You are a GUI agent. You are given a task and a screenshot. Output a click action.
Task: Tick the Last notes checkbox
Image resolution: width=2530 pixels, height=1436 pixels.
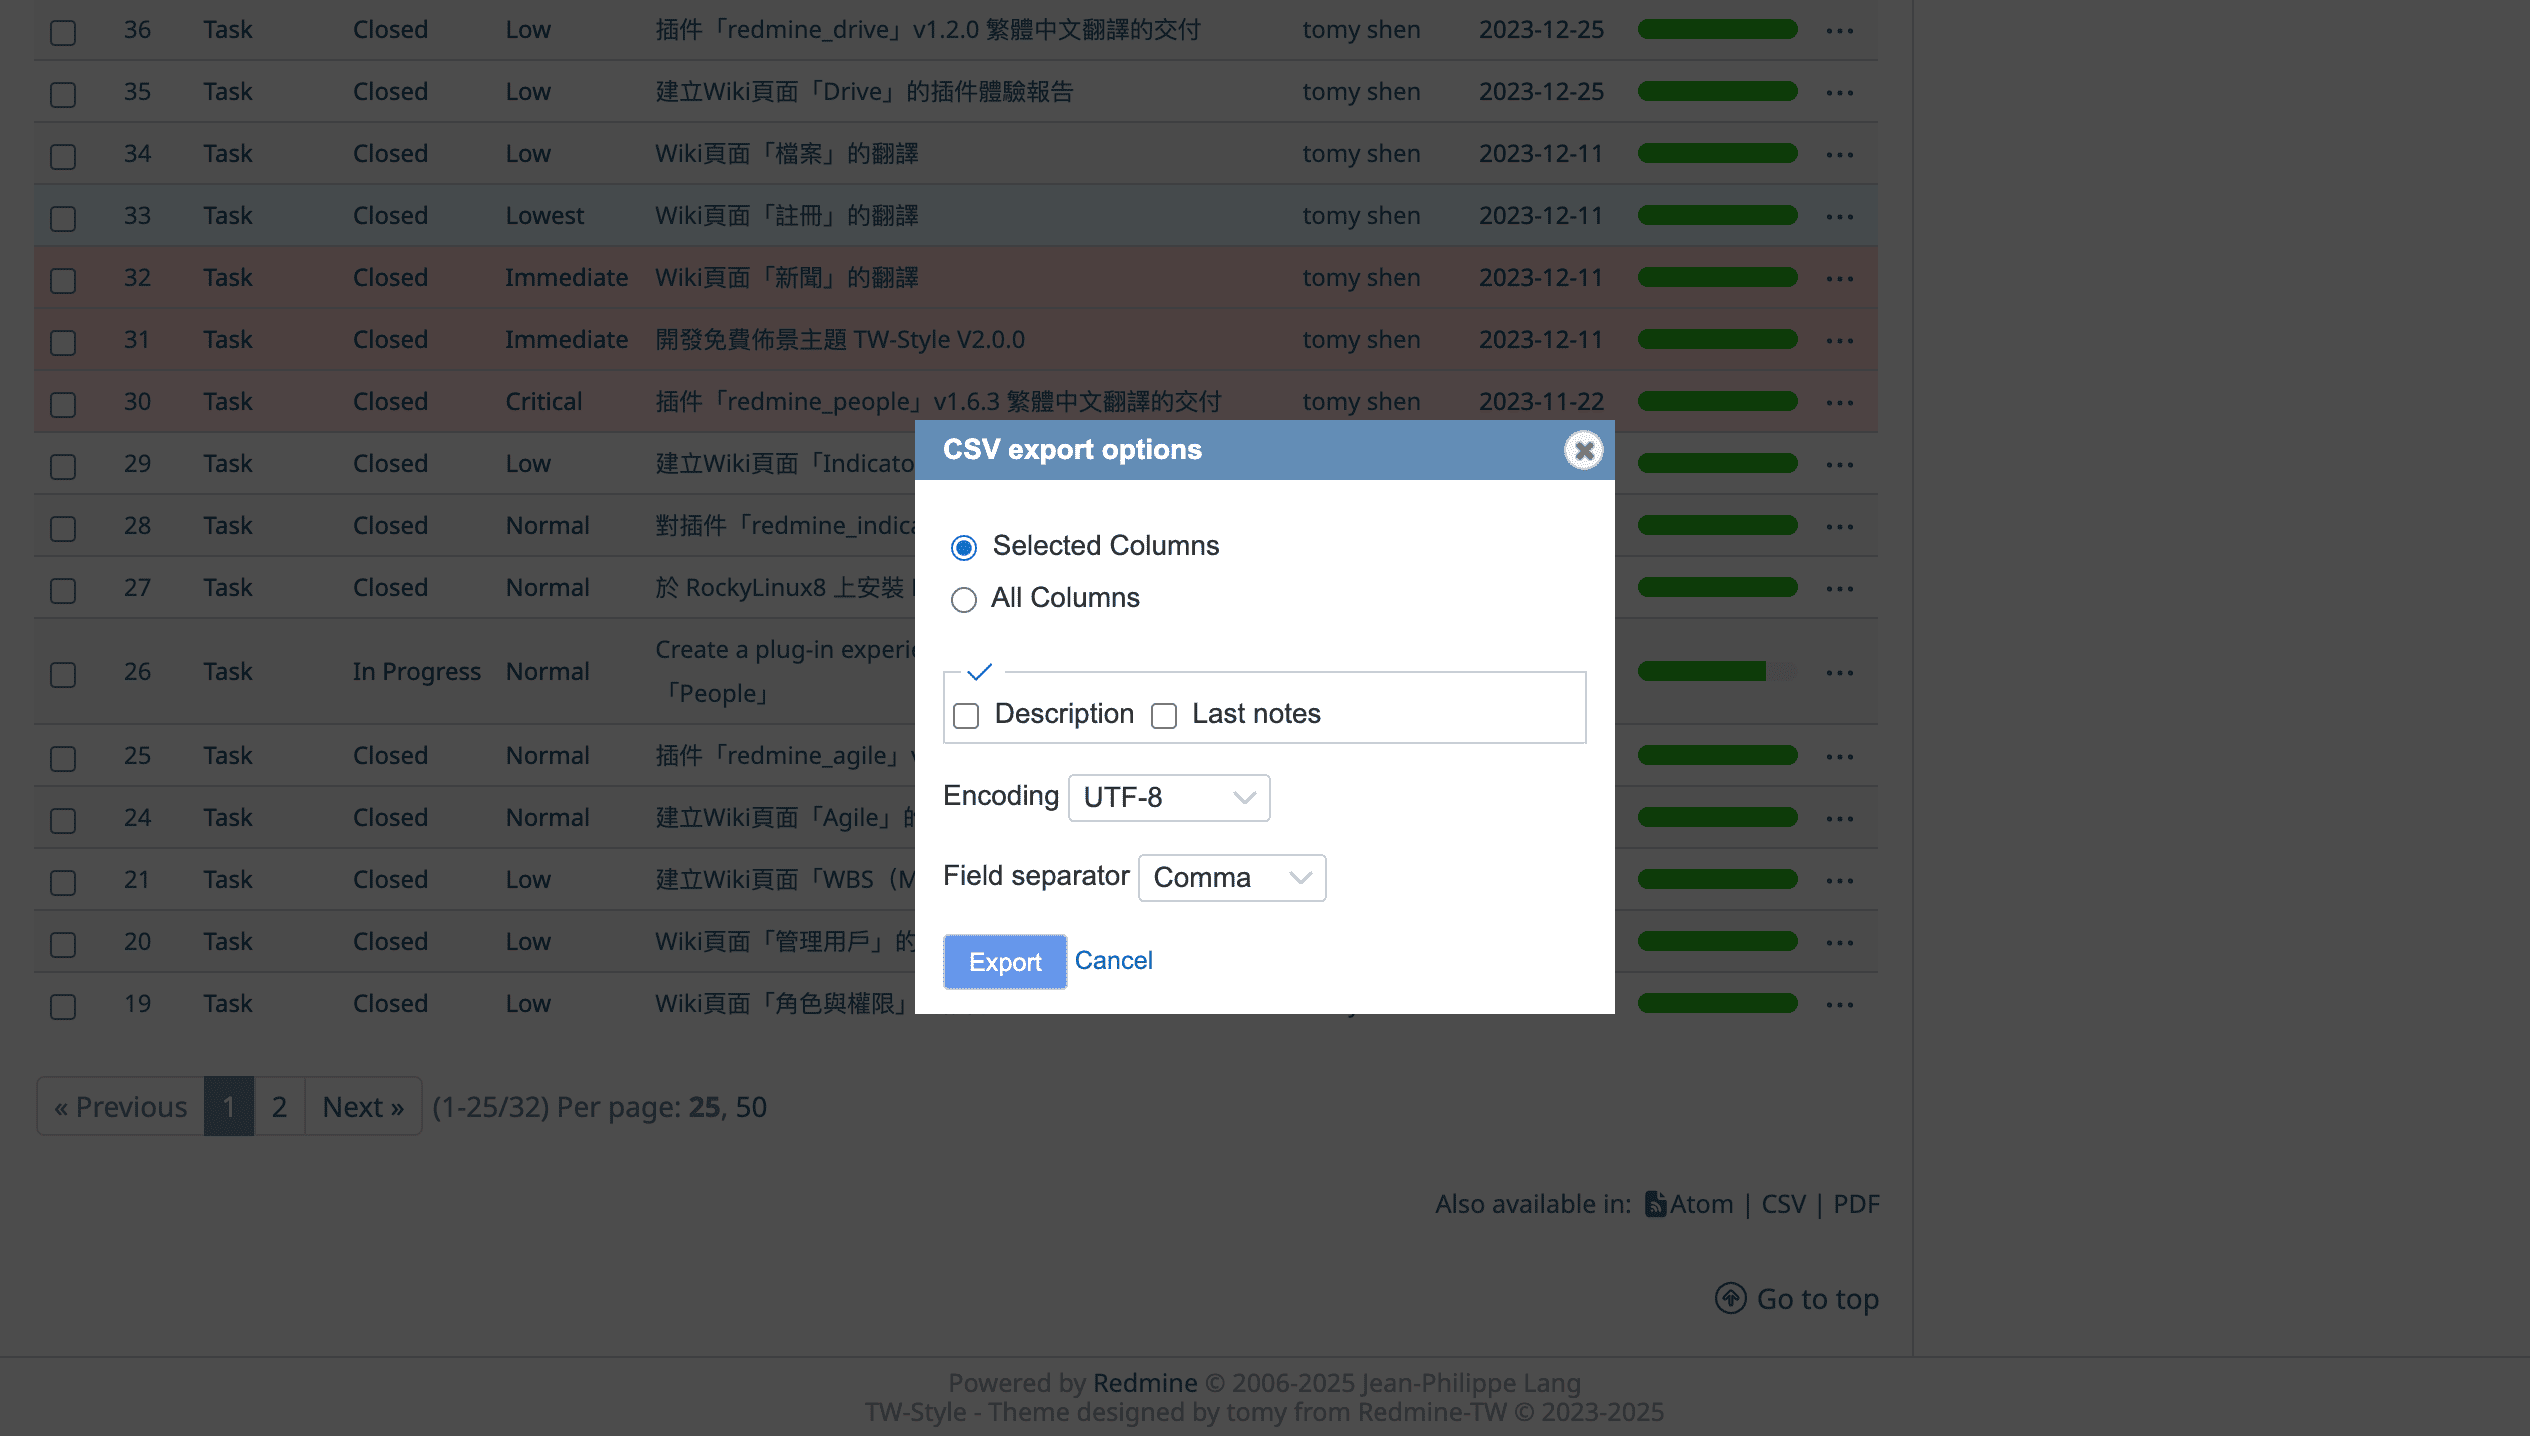click(1163, 716)
